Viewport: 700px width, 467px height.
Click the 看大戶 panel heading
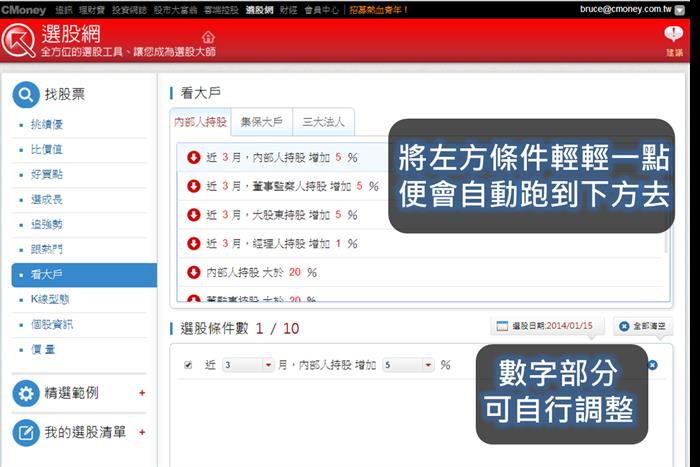(x=200, y=93)
